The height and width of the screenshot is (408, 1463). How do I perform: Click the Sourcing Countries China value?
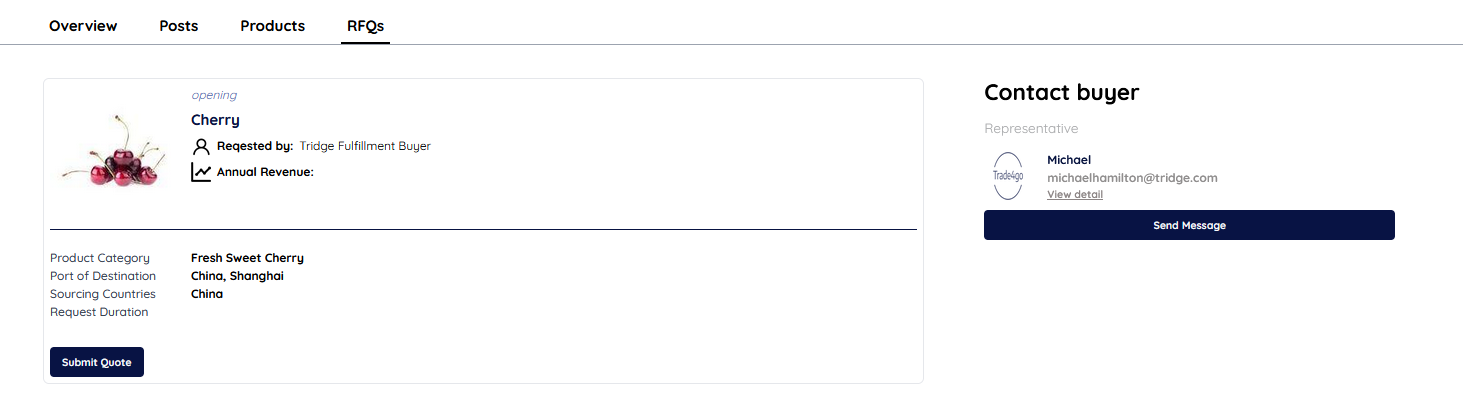207,294
